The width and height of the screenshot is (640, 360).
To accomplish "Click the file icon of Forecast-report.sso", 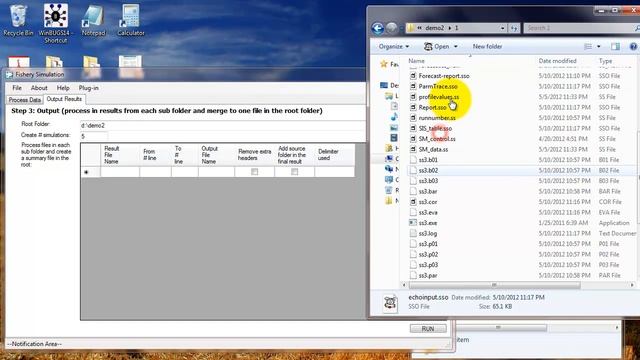I will click(413, 76).
